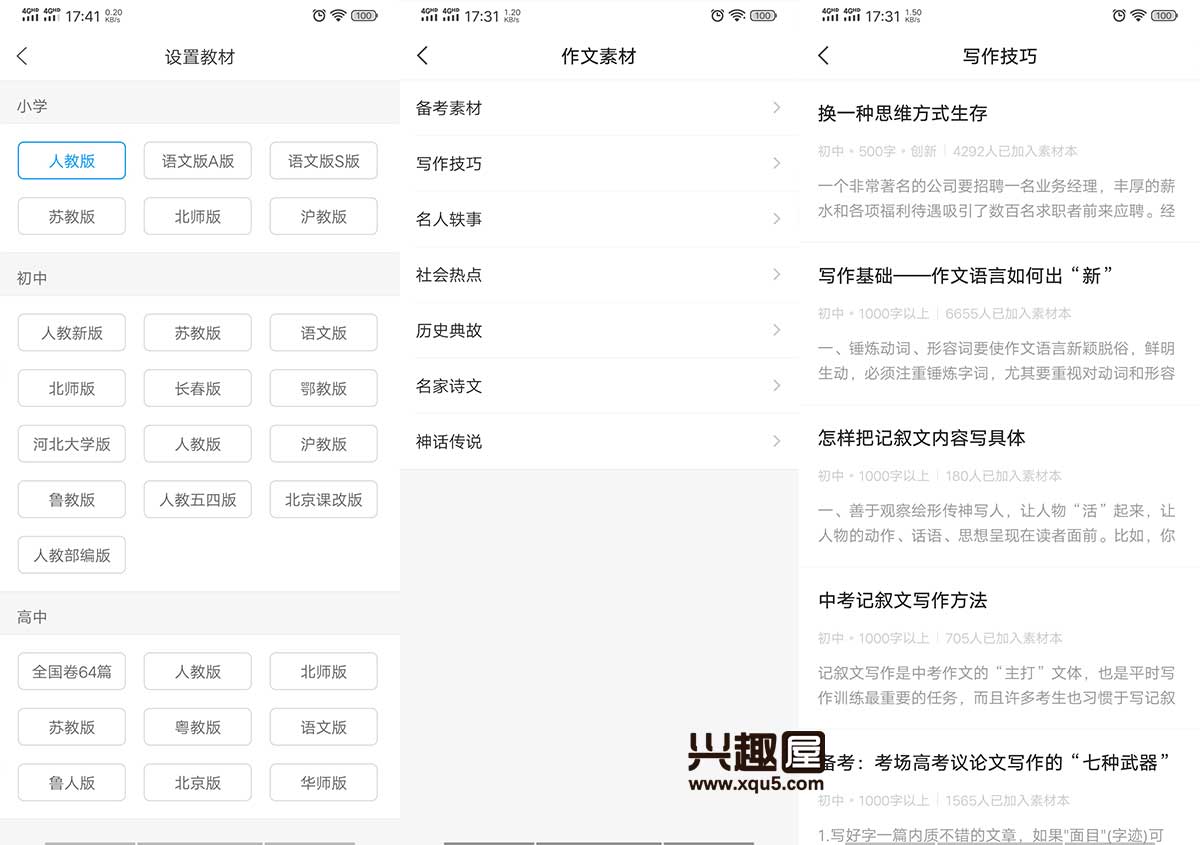Go back from the 设置教材 screen
Image resolution: width=1200 pixels, height=845 pixels.
coord(23,56)
